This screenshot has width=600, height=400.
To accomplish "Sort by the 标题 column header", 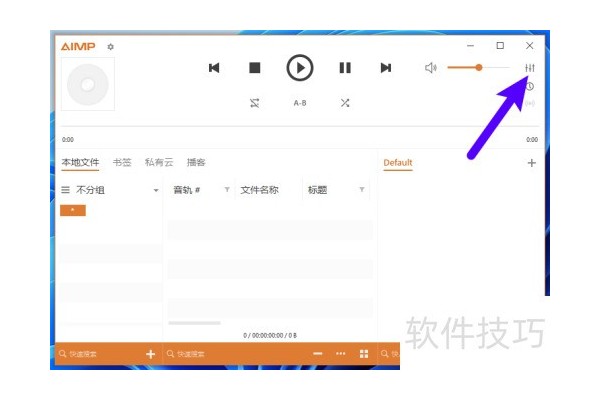I will (x=317, y=190).
